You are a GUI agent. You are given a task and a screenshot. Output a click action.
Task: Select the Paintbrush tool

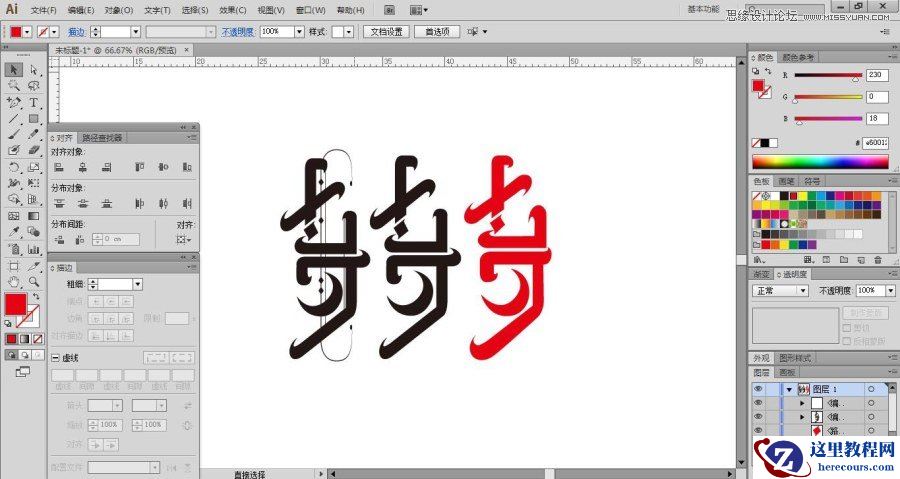coord(14,134)
